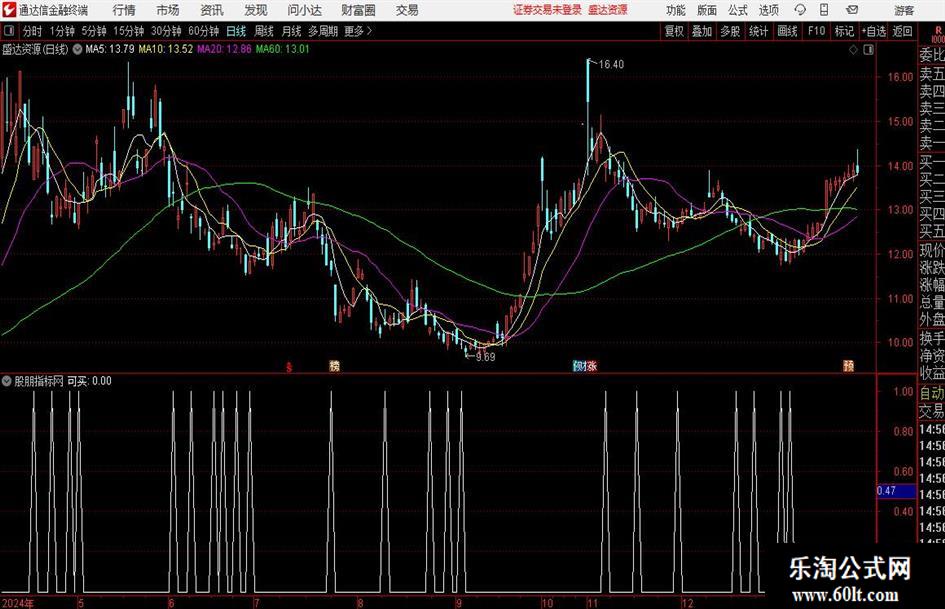The width and height of the screenshot is (945, 609).
Task: Switch to the 周线 weekly tab
Action: click(x=264, y=31)
